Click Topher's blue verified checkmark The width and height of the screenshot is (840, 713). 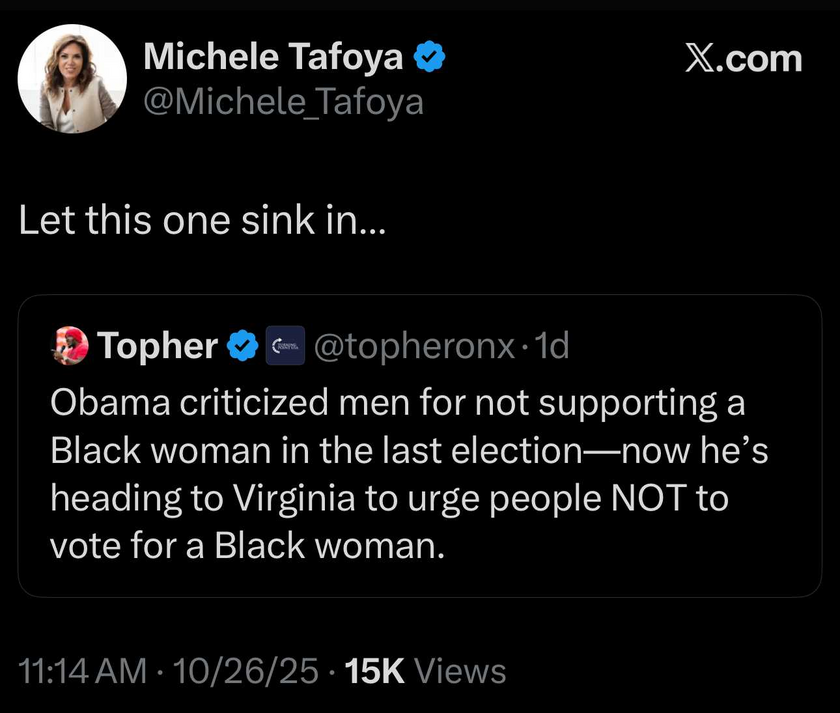[241, 346]
